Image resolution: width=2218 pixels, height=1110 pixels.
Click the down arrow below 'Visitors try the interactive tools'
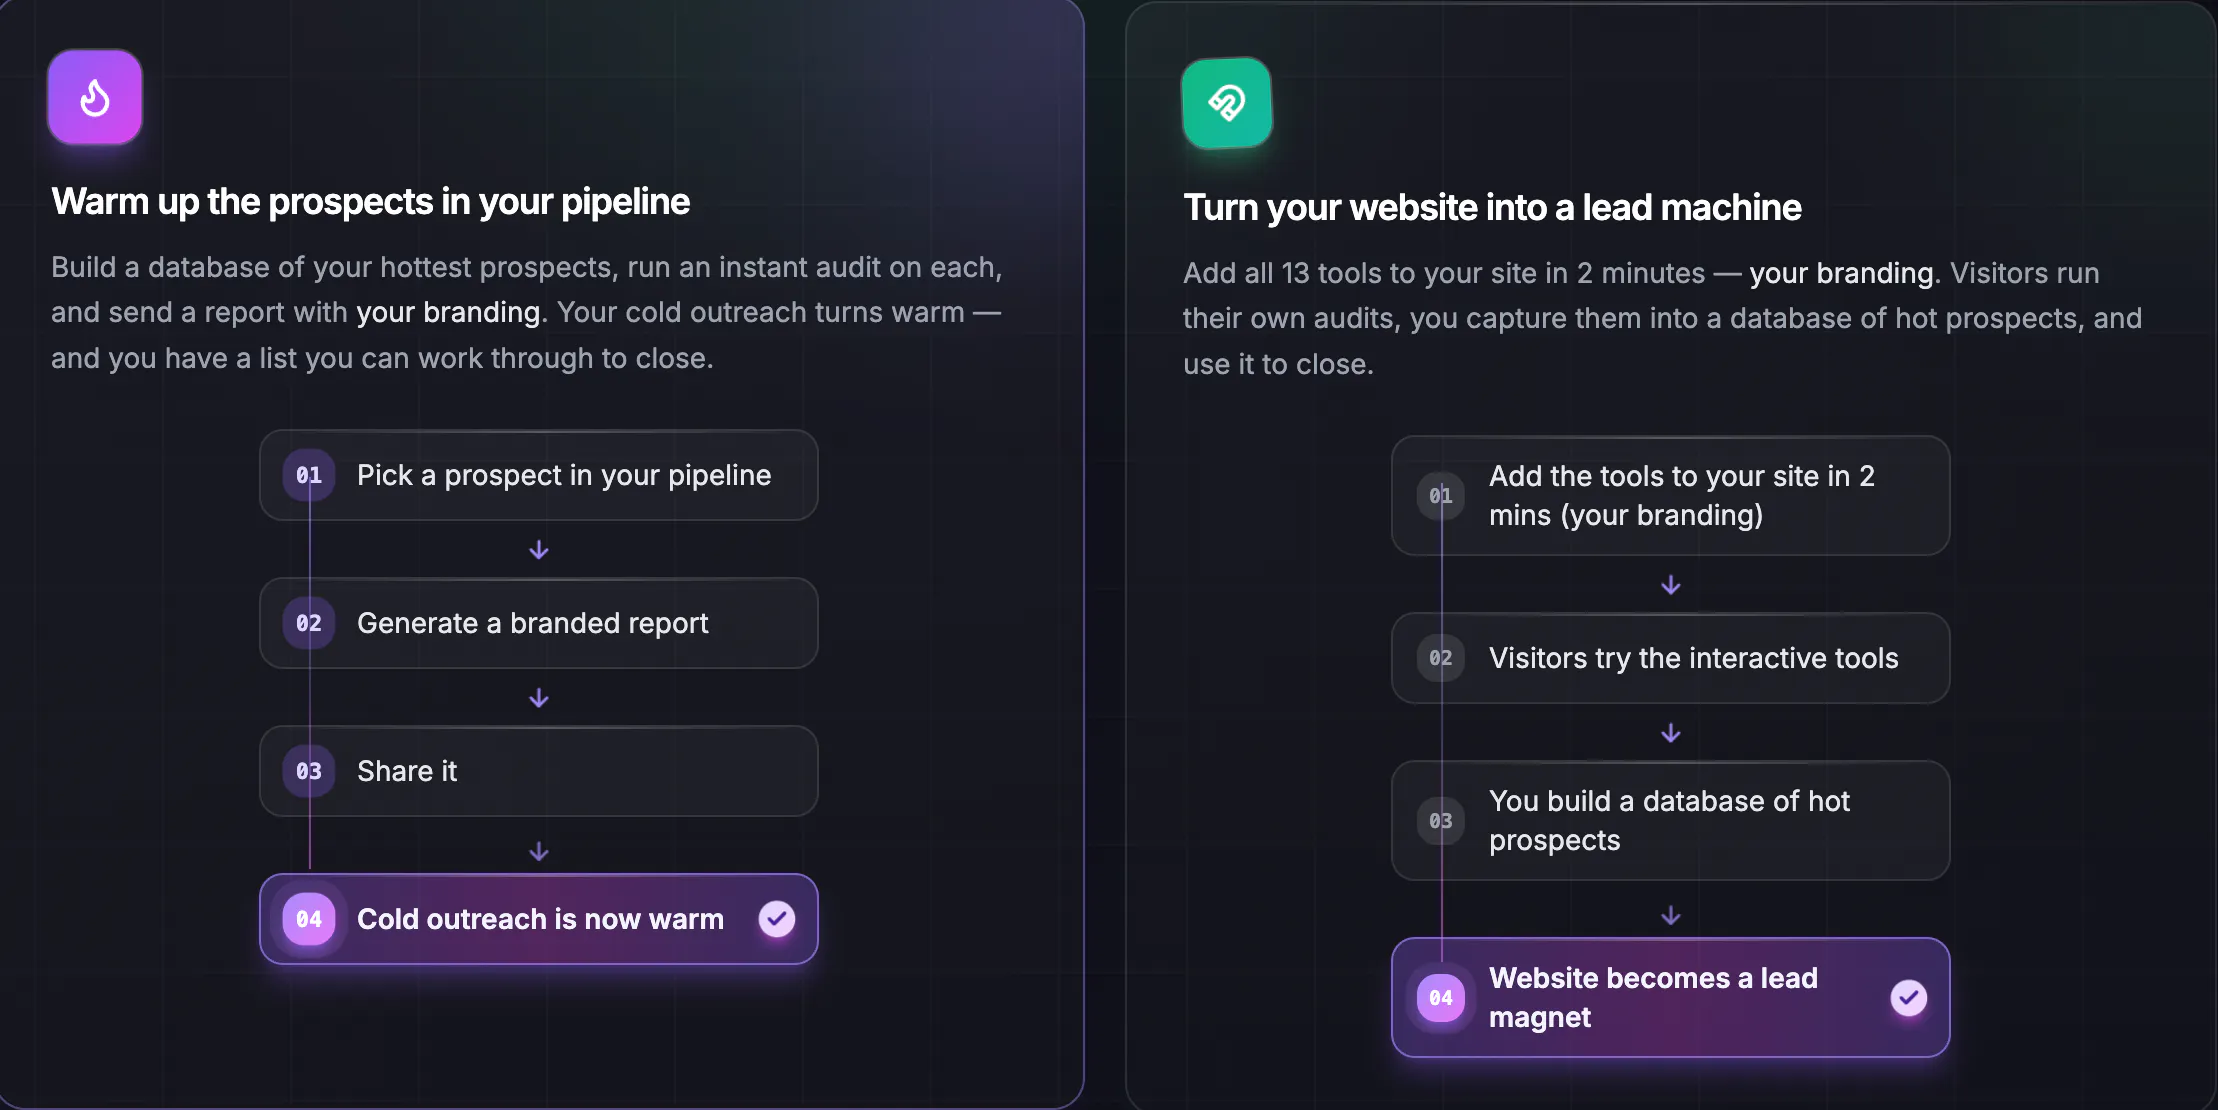tap(1671, 733)
